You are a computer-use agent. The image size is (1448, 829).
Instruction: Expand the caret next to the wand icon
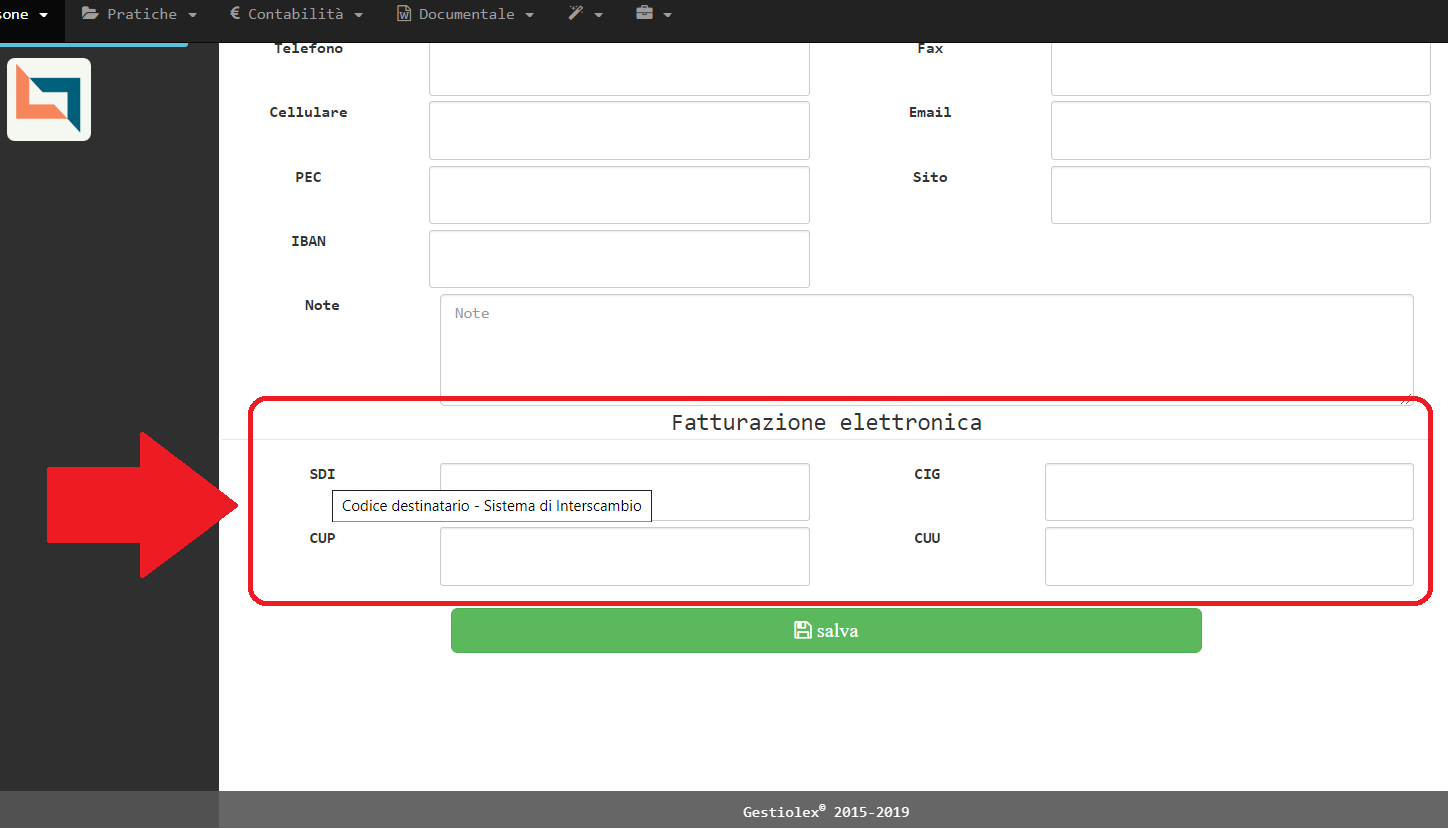(x=598, y=15)
